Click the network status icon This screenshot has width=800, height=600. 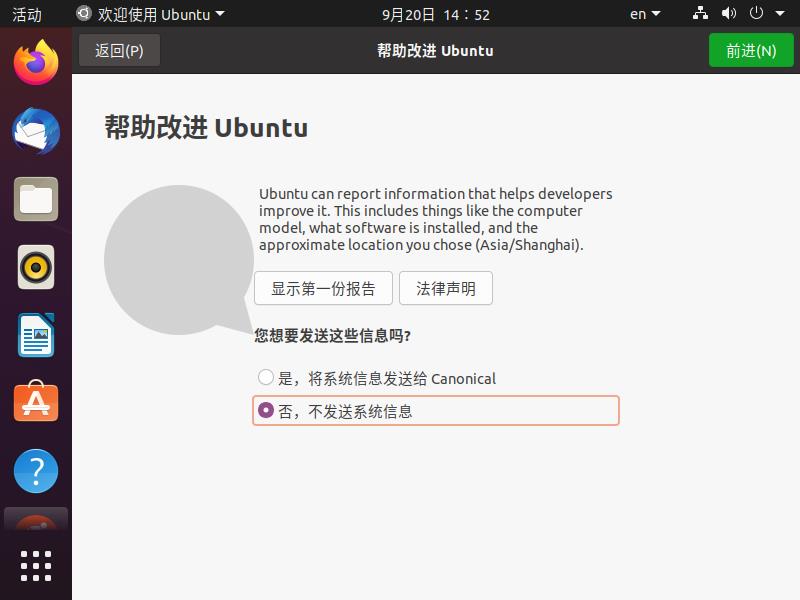point(700,13)
